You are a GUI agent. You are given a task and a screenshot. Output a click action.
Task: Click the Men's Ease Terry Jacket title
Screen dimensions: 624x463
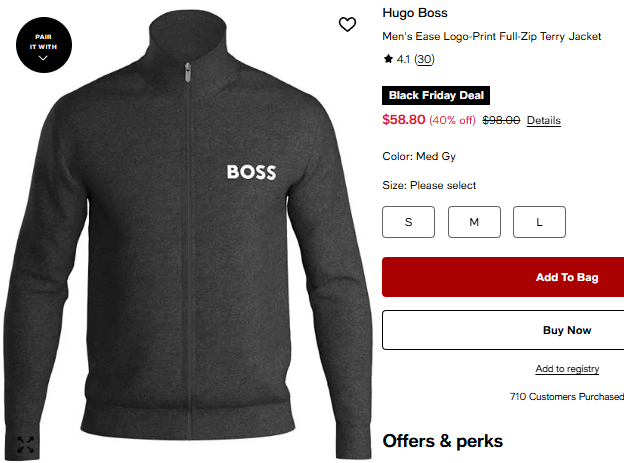492,36
